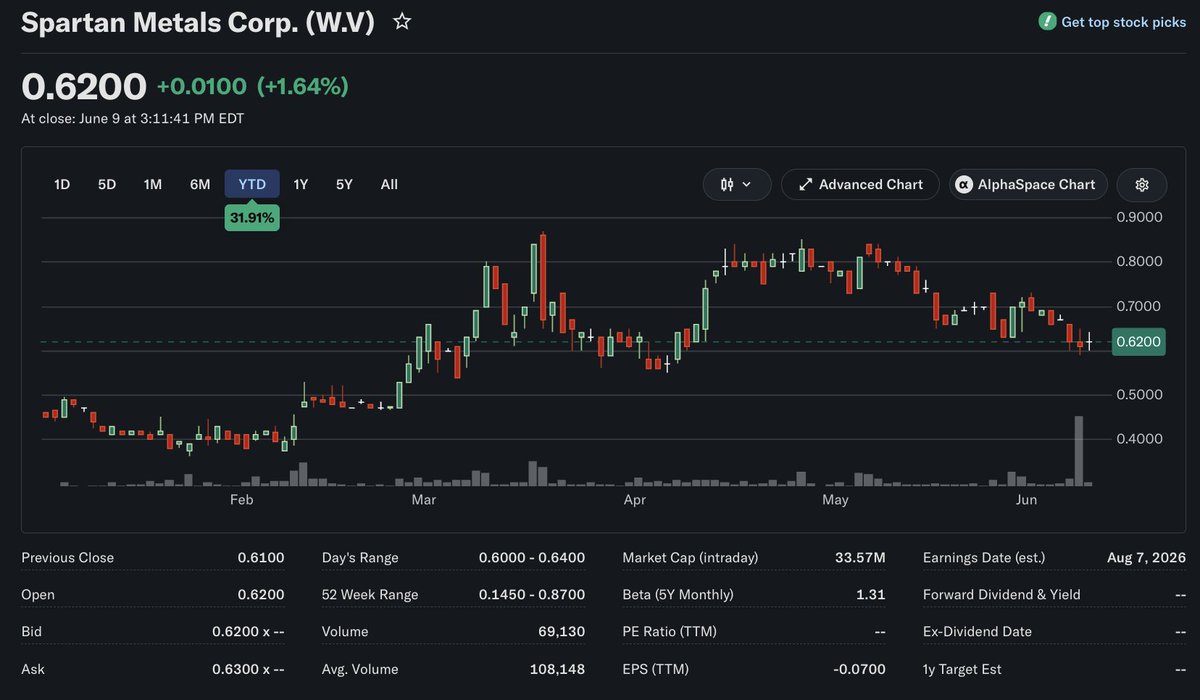Screen dimensions: 1200x700
Task: Click the Mar label on the time axis
Action: (423, 499)
